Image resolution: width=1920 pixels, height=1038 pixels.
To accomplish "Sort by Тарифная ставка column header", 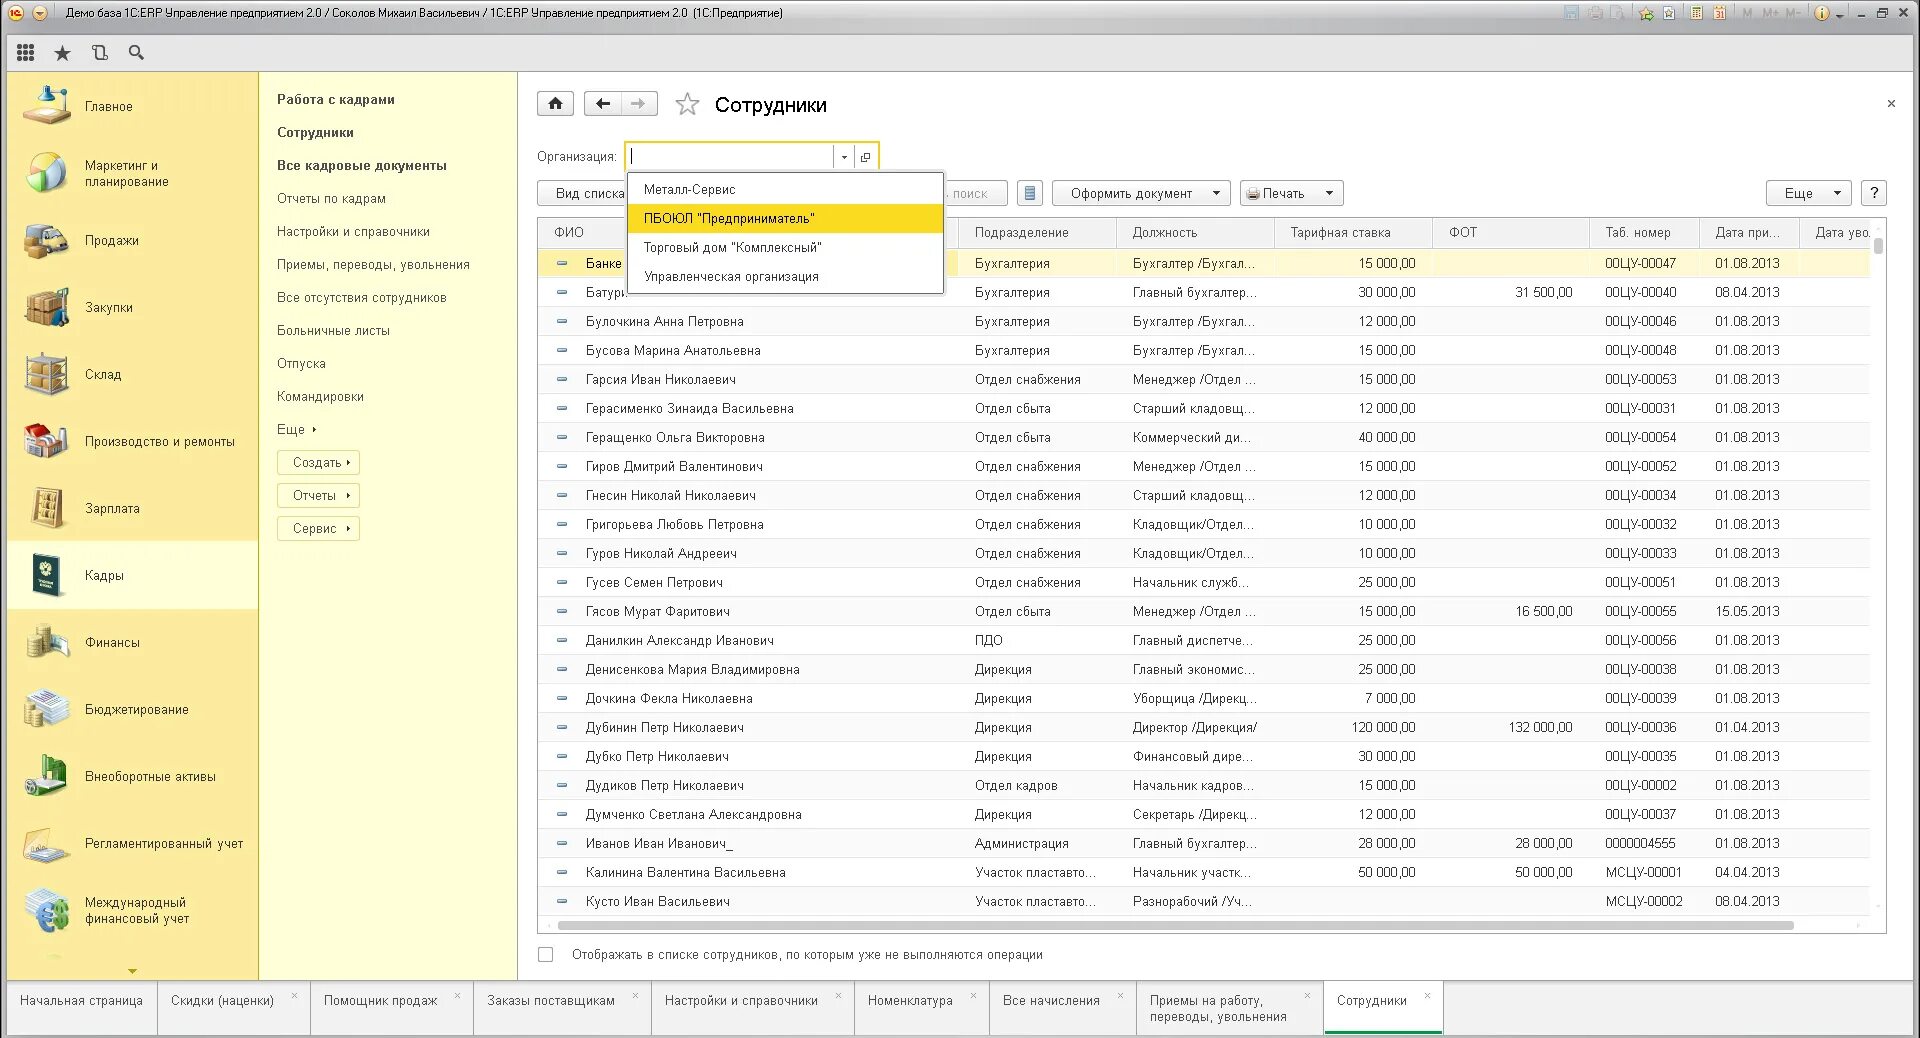I will (x=1353, y=233).
